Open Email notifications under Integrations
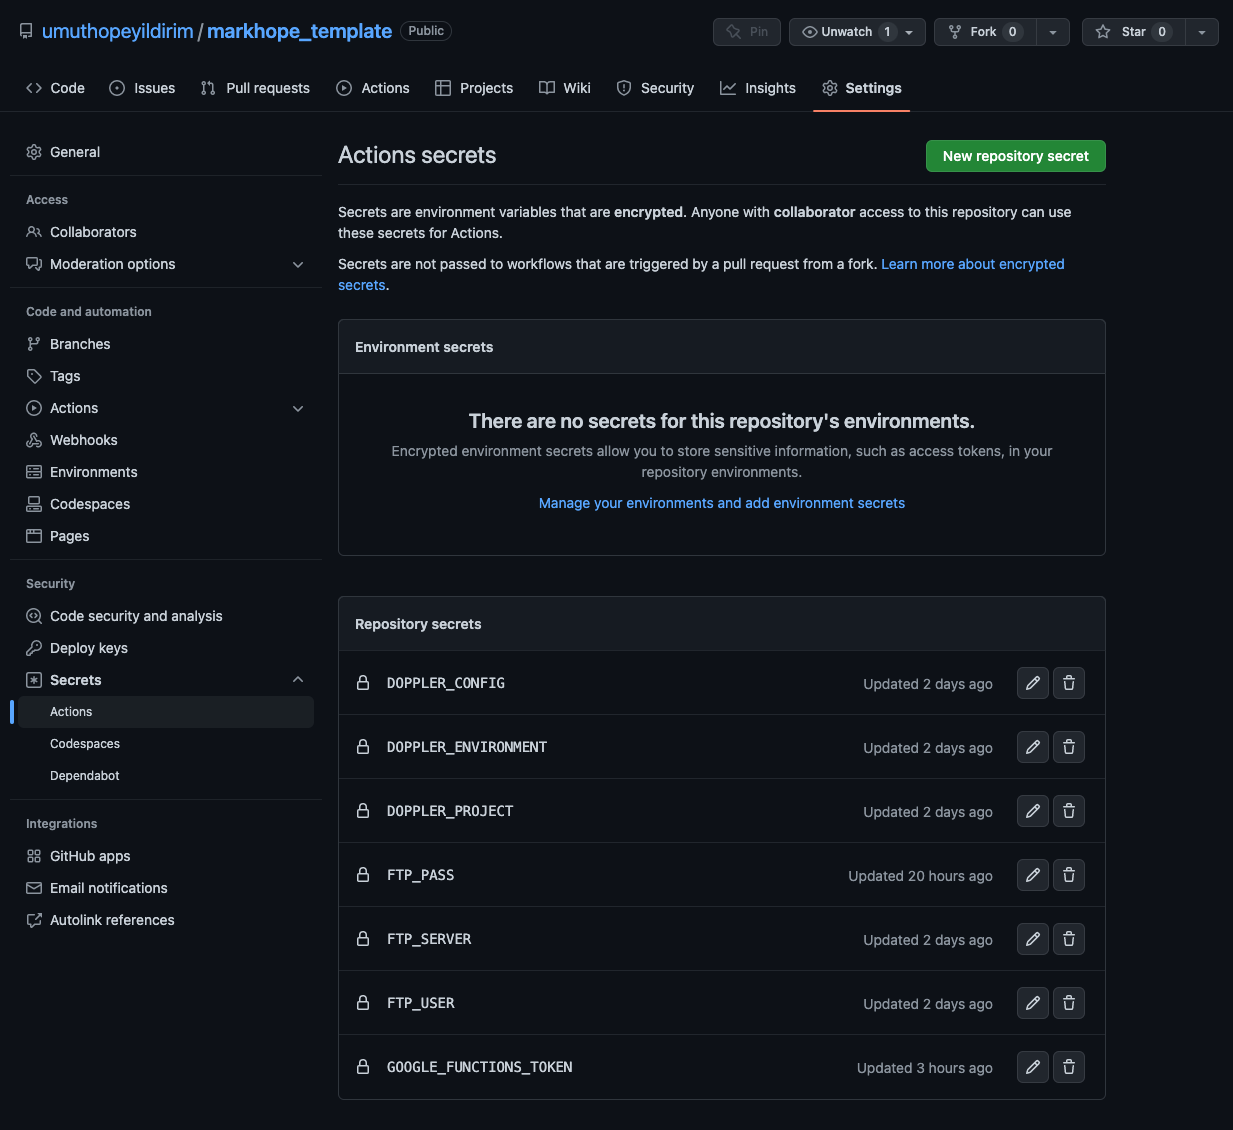 108,887
